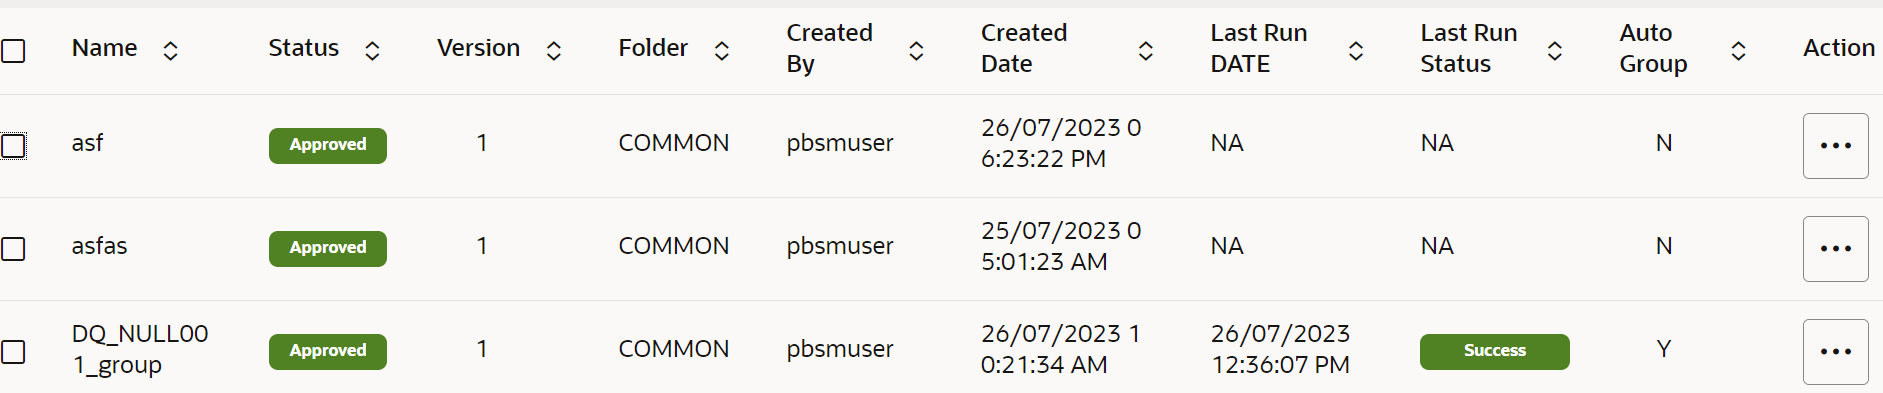Select the checkbox for row asf
The width and height of the screenshot is (1883, 393).
pyautogui.click(x=13, y=146)
